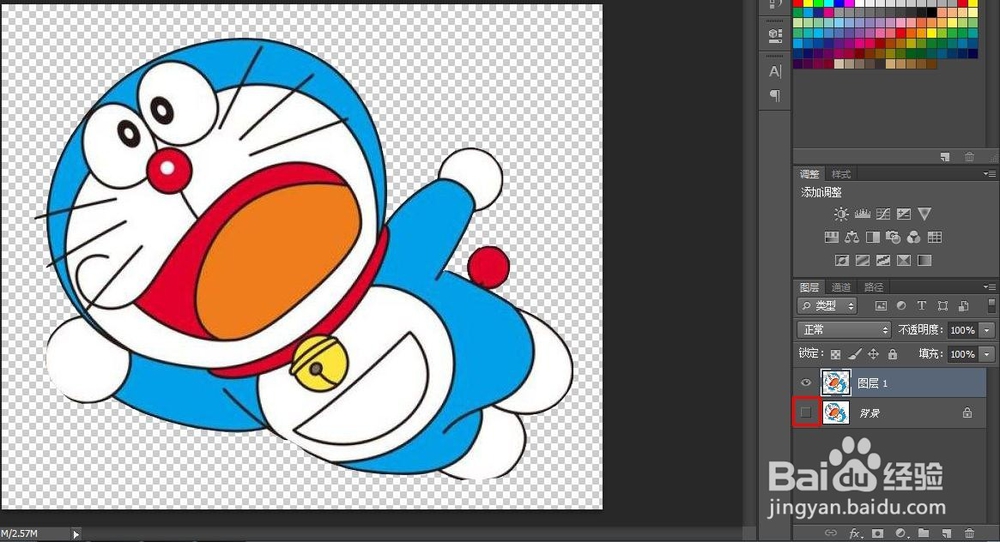Add a Curves adjustment

tap(883, 214)
